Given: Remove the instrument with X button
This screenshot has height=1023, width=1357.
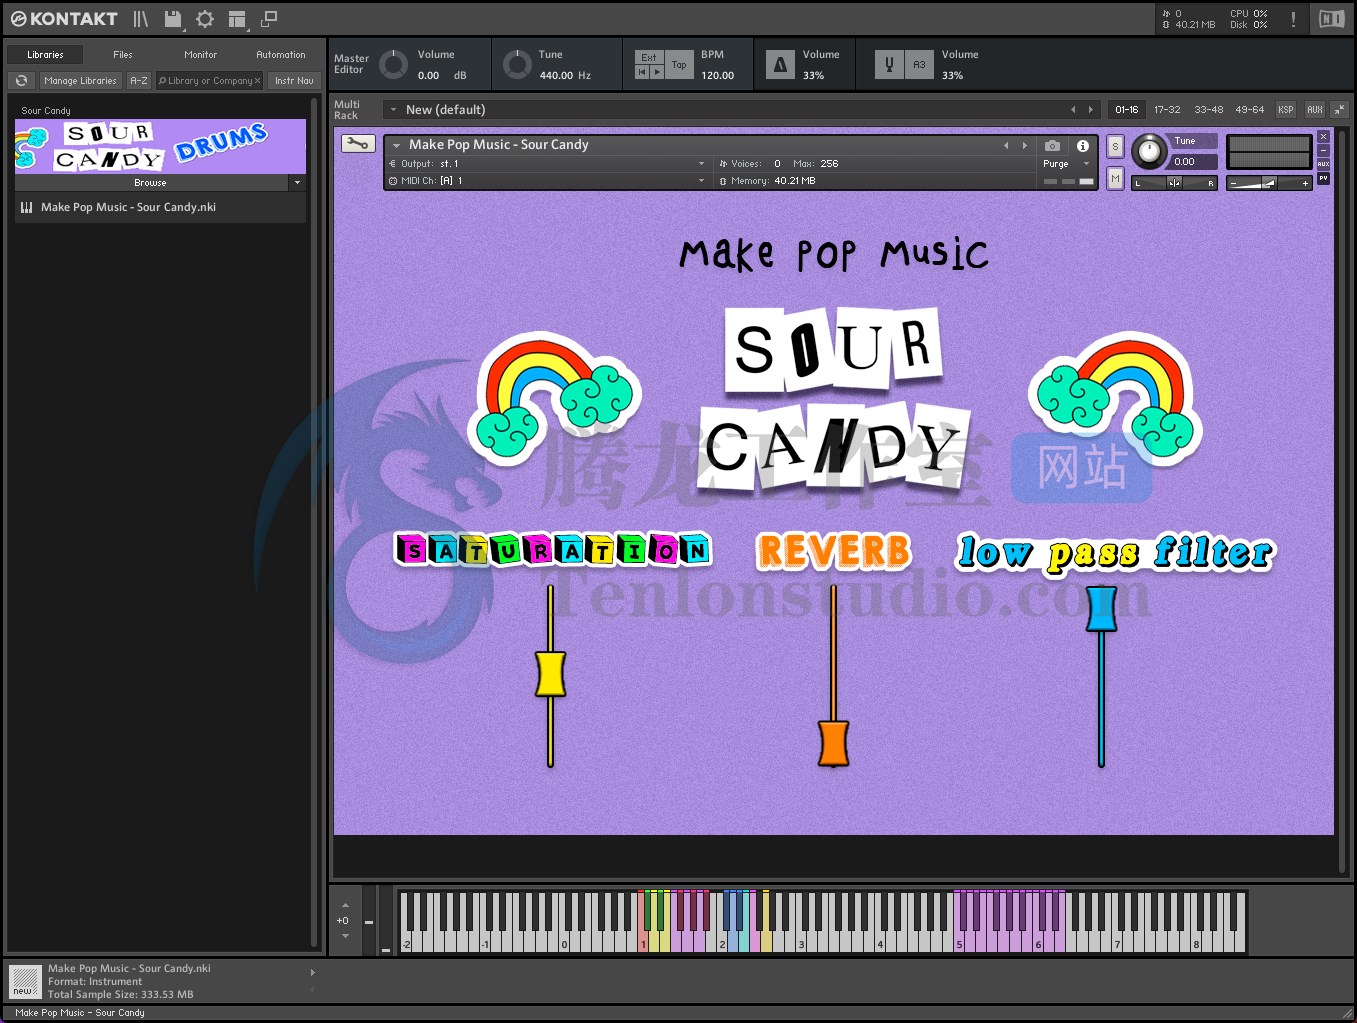Looking at the screenshot, I should tap(1323, 137).
